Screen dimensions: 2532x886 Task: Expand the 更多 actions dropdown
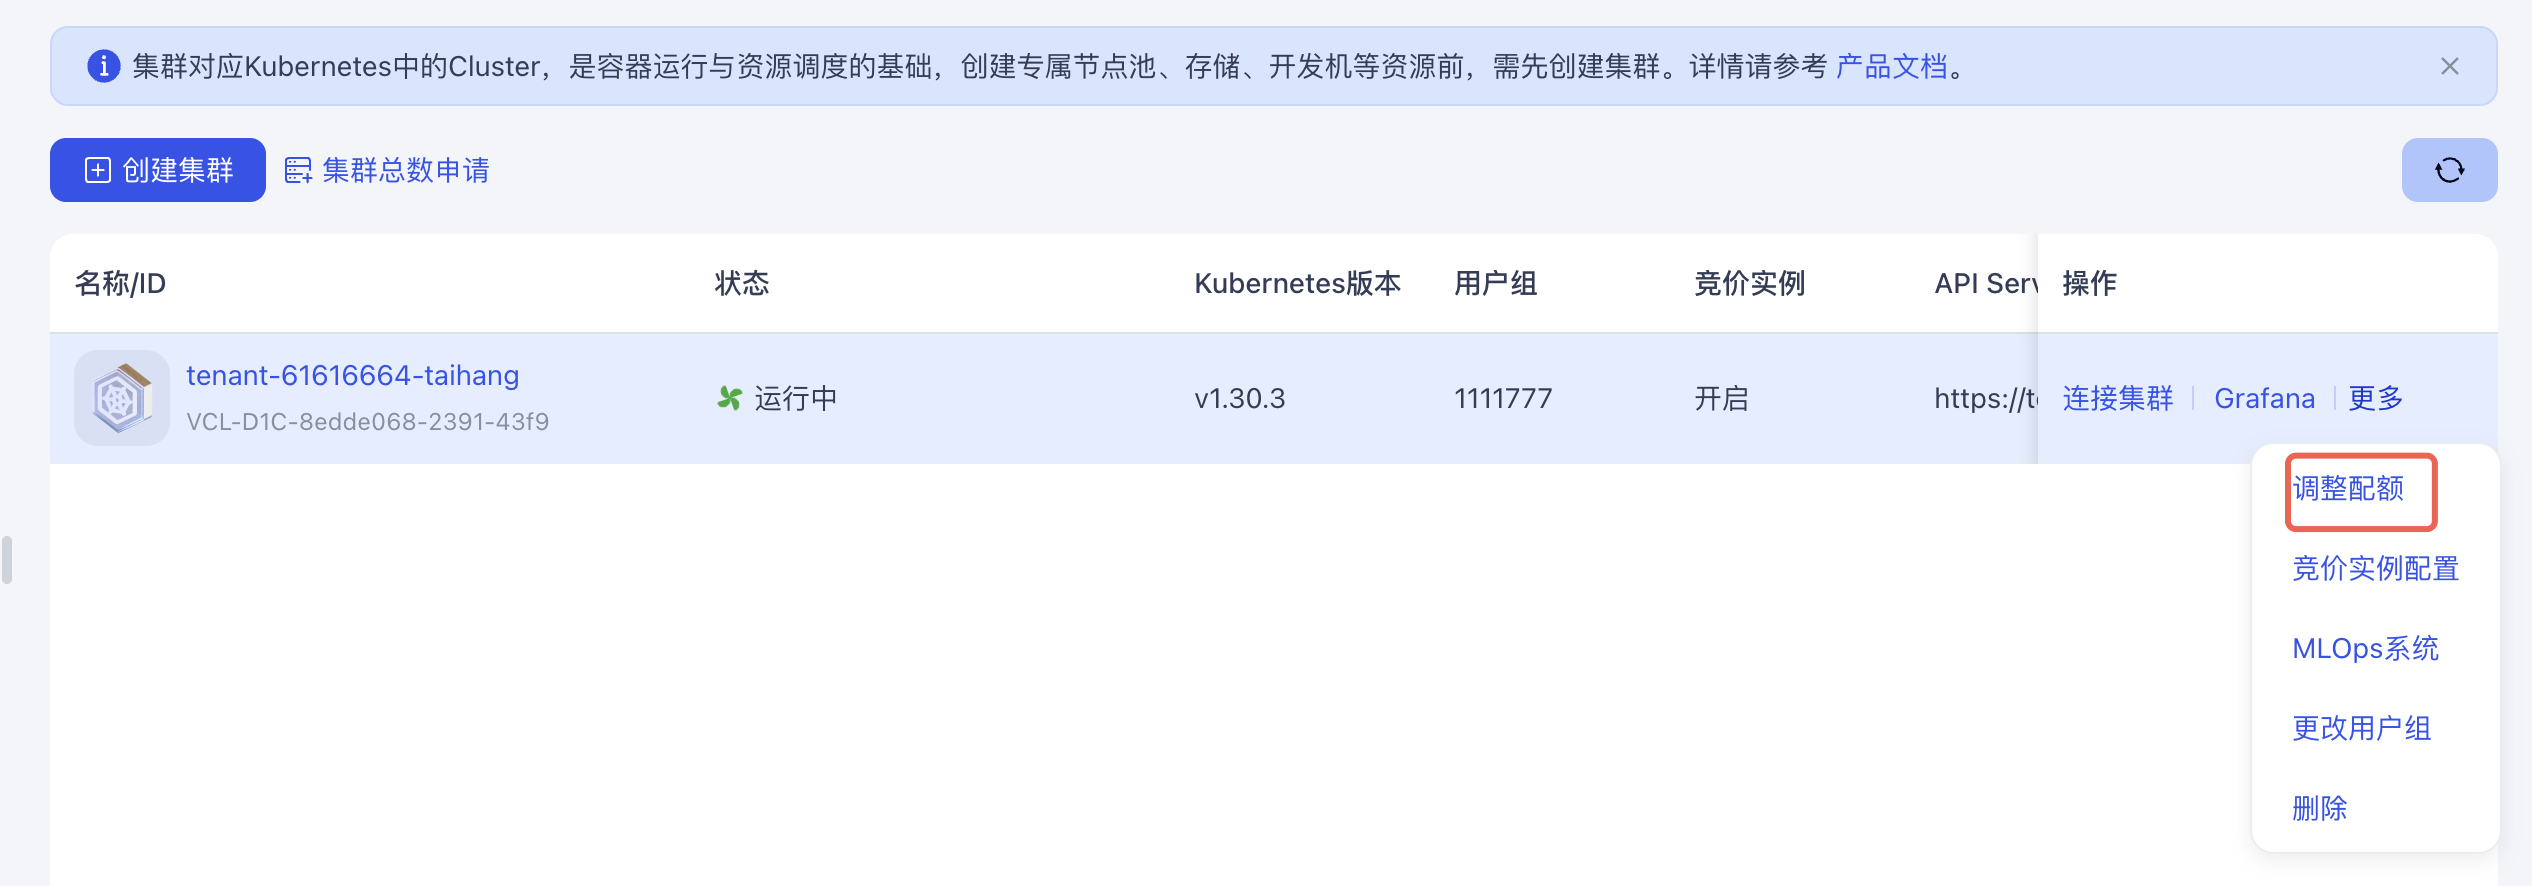[x=2375, y=398]
